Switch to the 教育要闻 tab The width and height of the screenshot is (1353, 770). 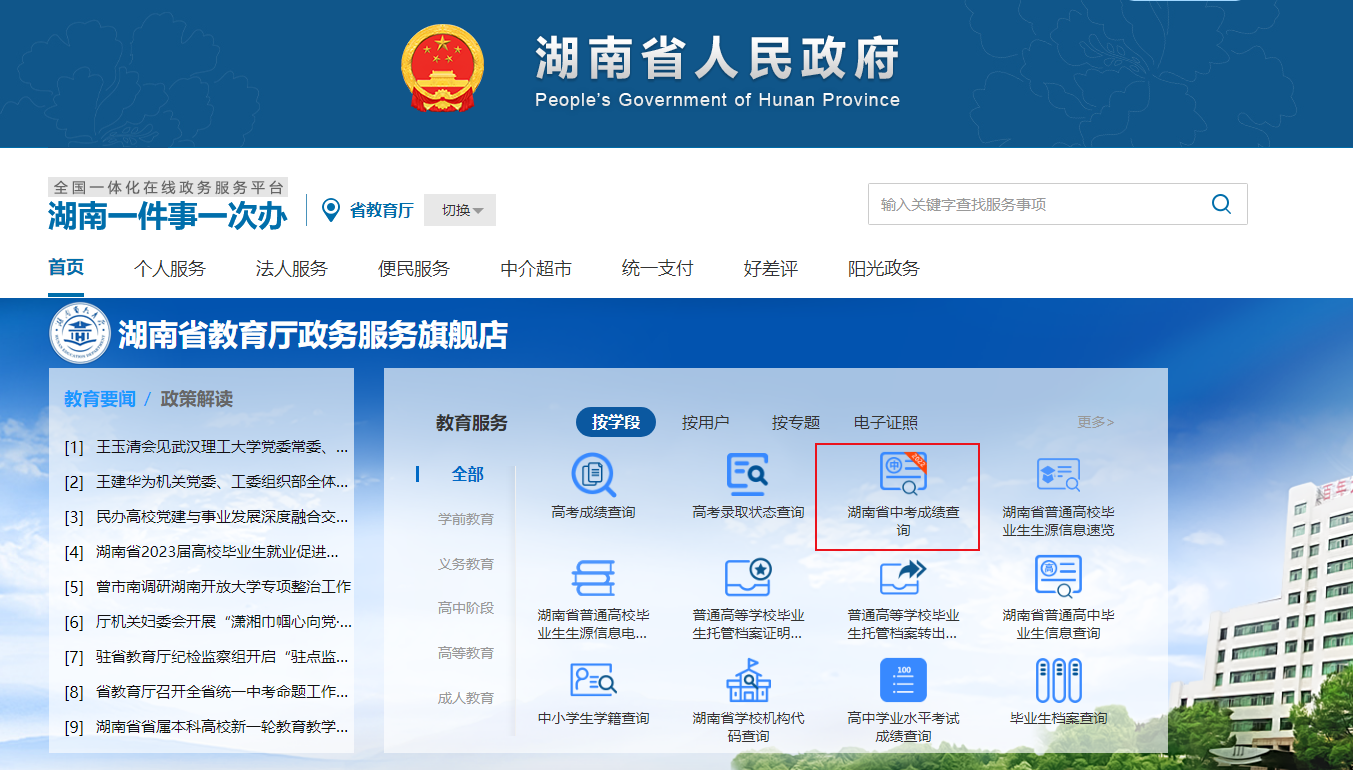pyautogui.click(x=100, y=399)
